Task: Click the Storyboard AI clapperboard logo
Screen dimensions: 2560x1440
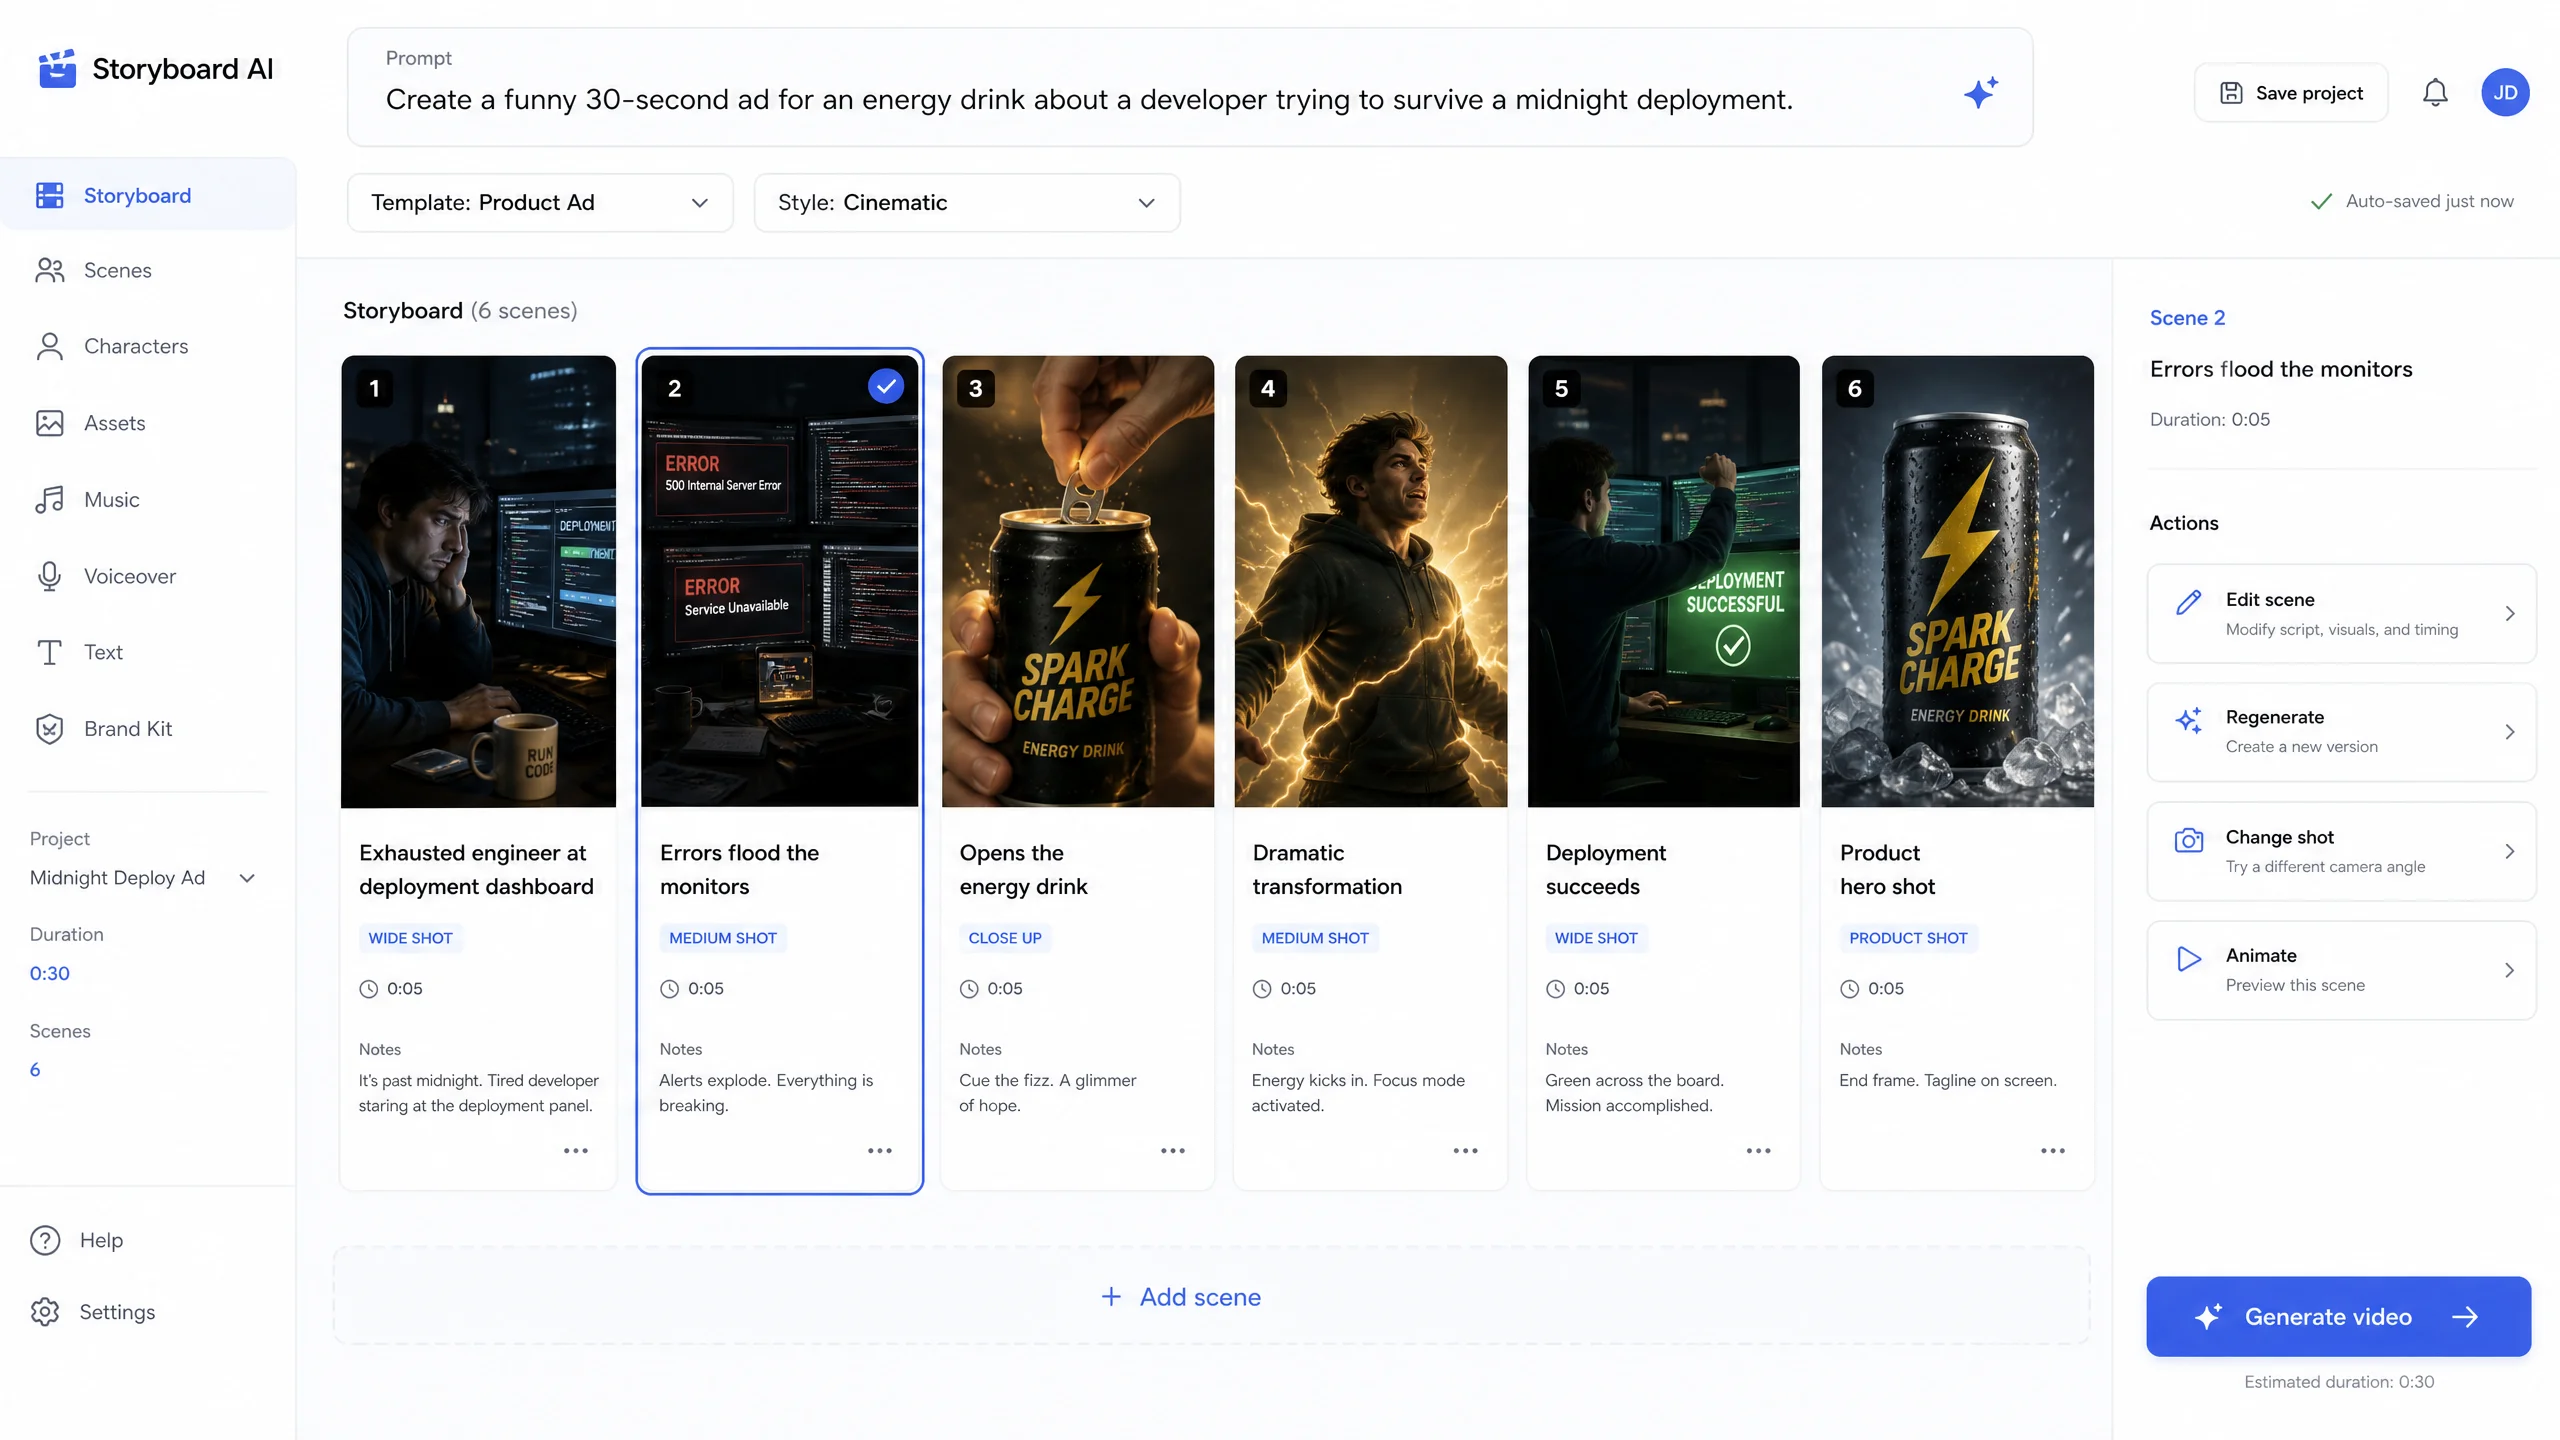Action: [57, 69]
